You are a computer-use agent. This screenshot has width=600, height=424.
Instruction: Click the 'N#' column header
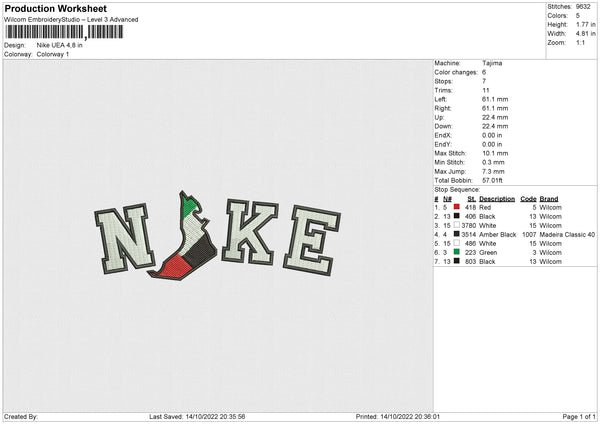point(447,199)
